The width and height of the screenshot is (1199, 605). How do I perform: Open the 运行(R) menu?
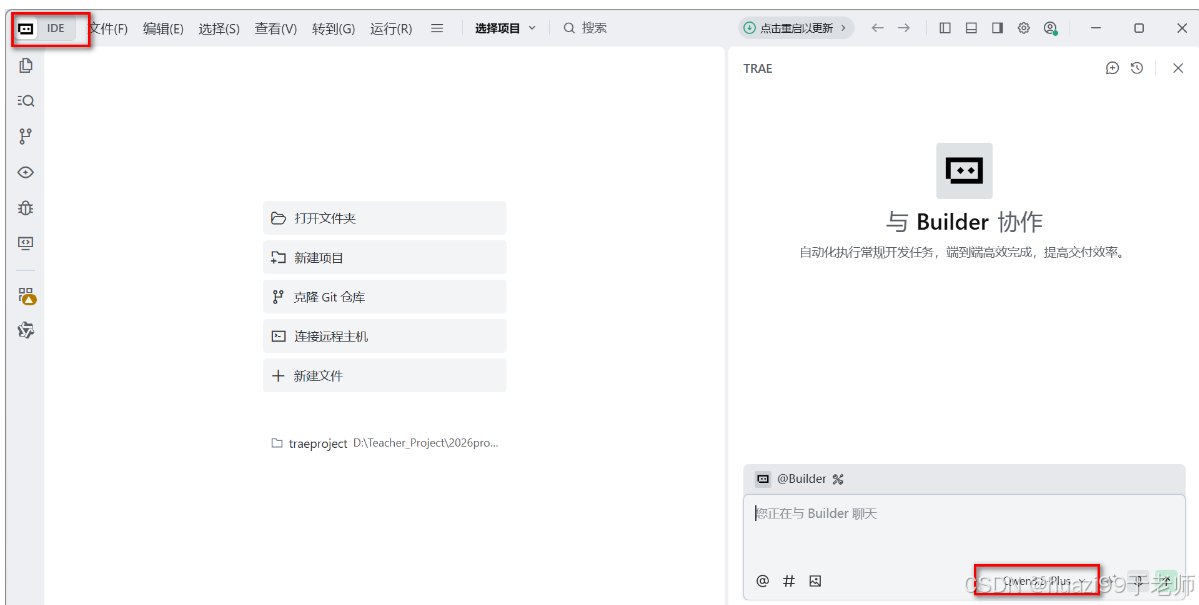coord(391,28)
